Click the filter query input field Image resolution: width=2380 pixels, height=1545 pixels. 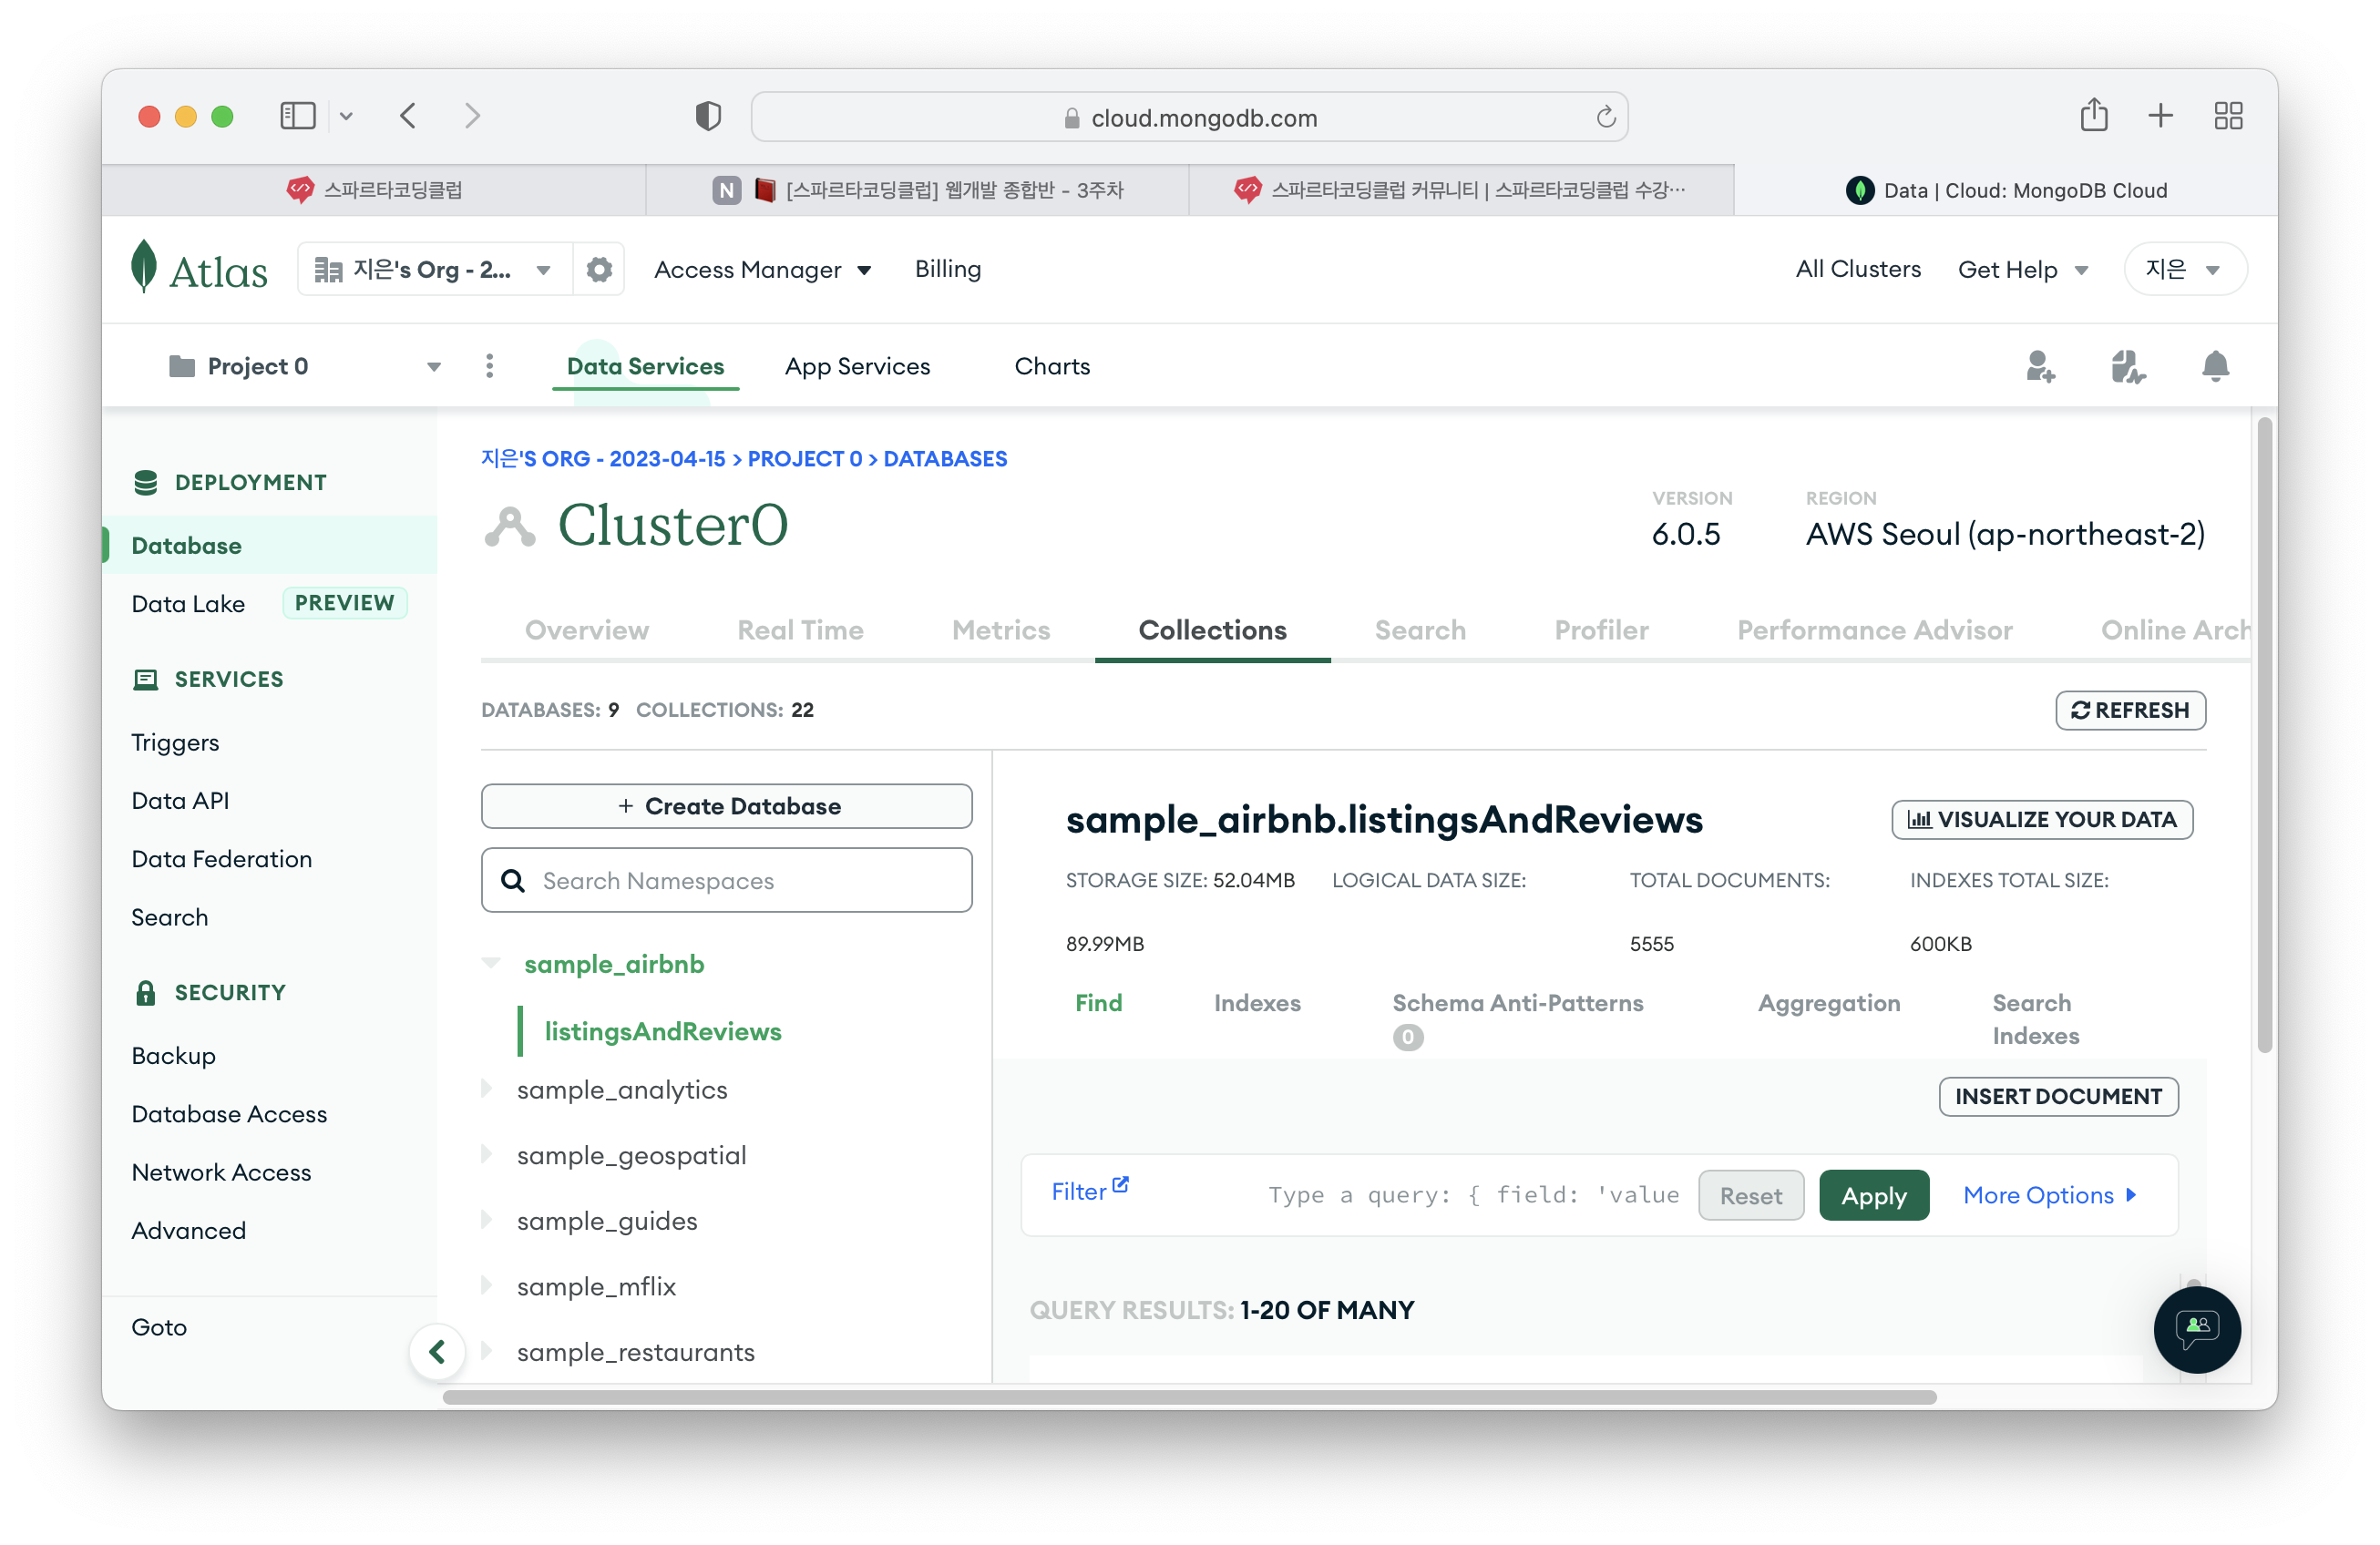click(1474, 1195)
